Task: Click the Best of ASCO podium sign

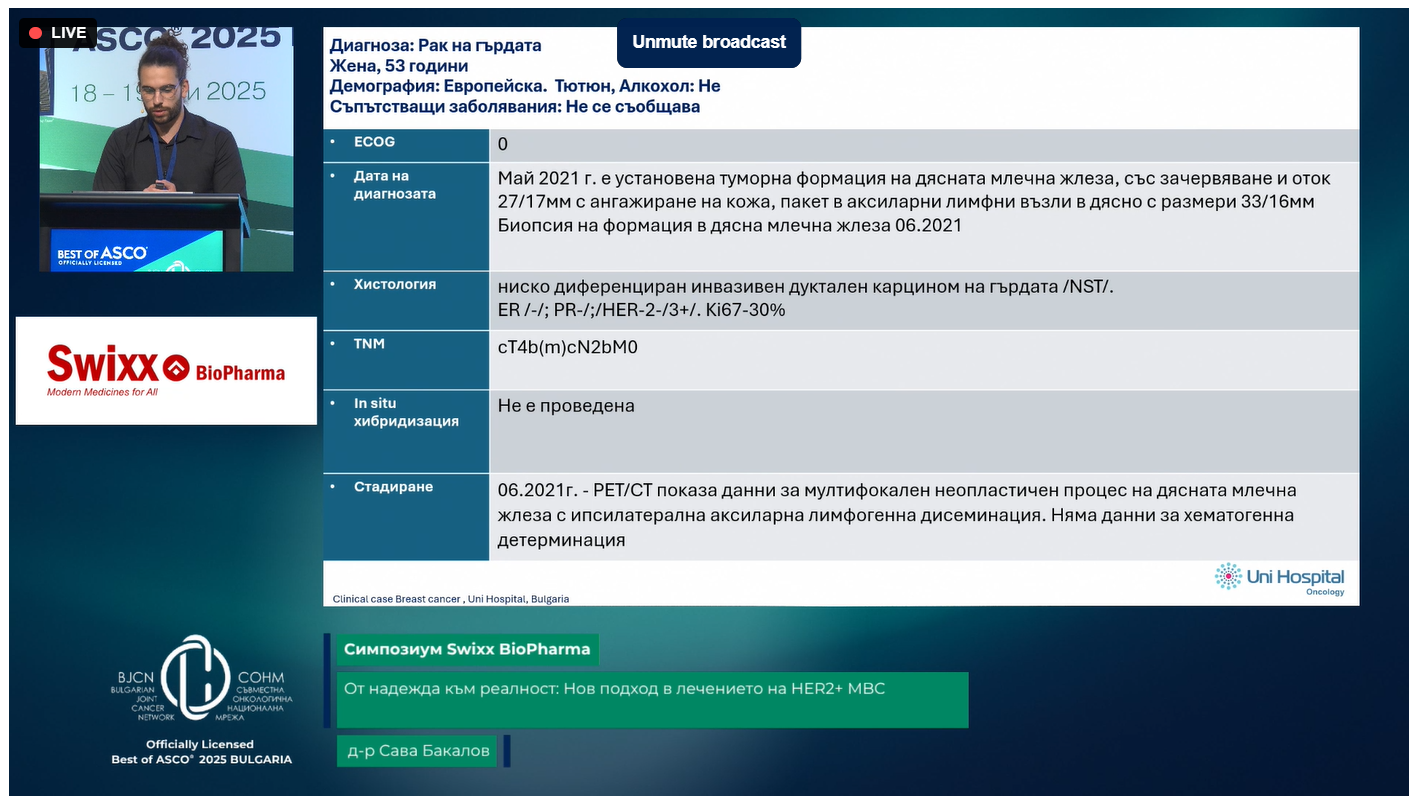Action: point(103,254)
